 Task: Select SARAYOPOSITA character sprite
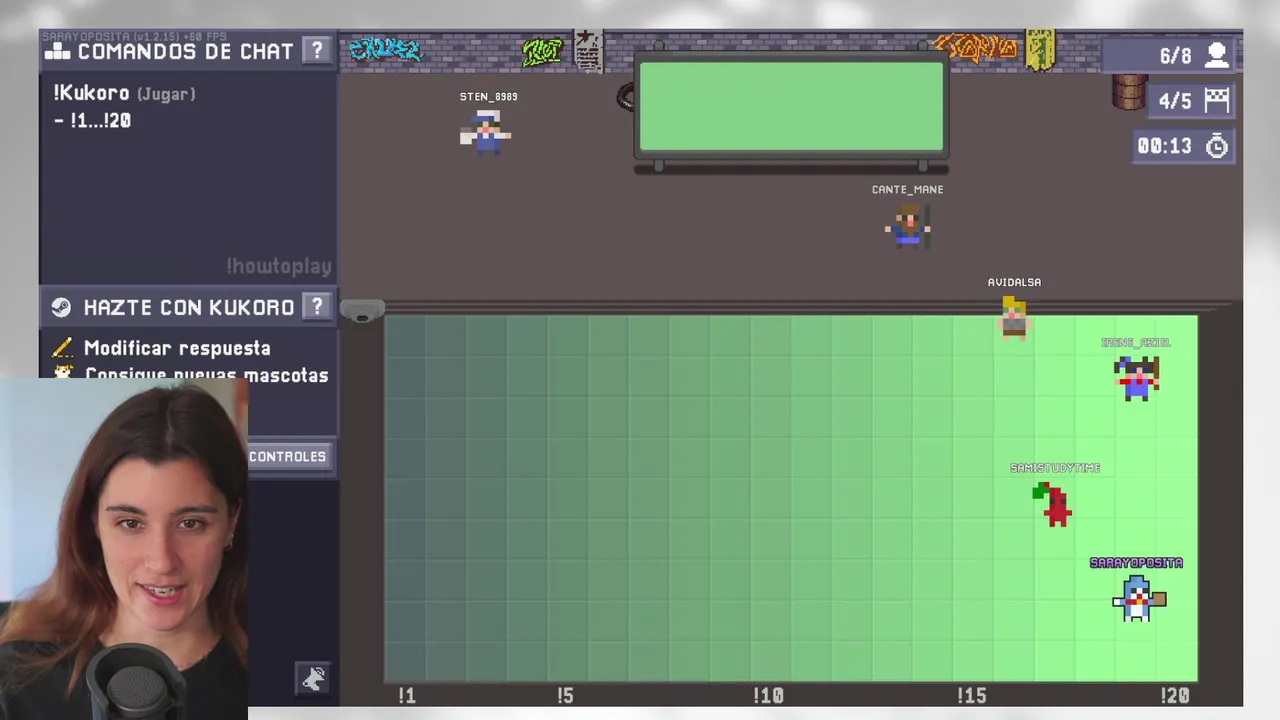(x=1139, y=598)
